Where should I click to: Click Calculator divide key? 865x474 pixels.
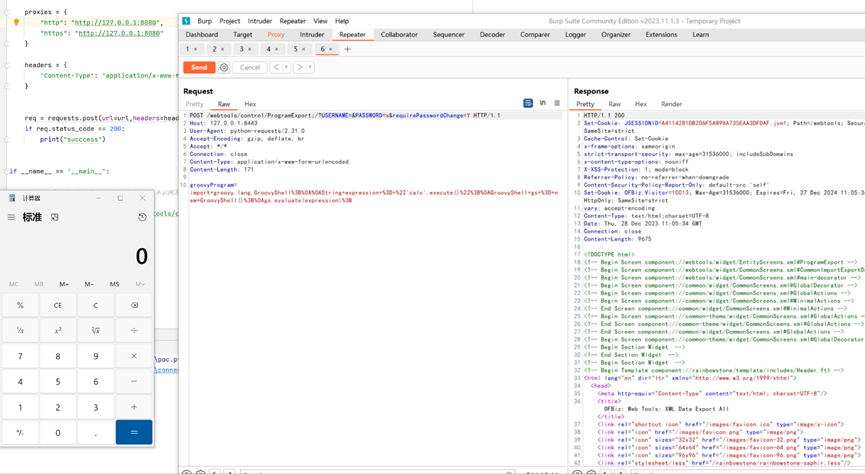point(134,331)
